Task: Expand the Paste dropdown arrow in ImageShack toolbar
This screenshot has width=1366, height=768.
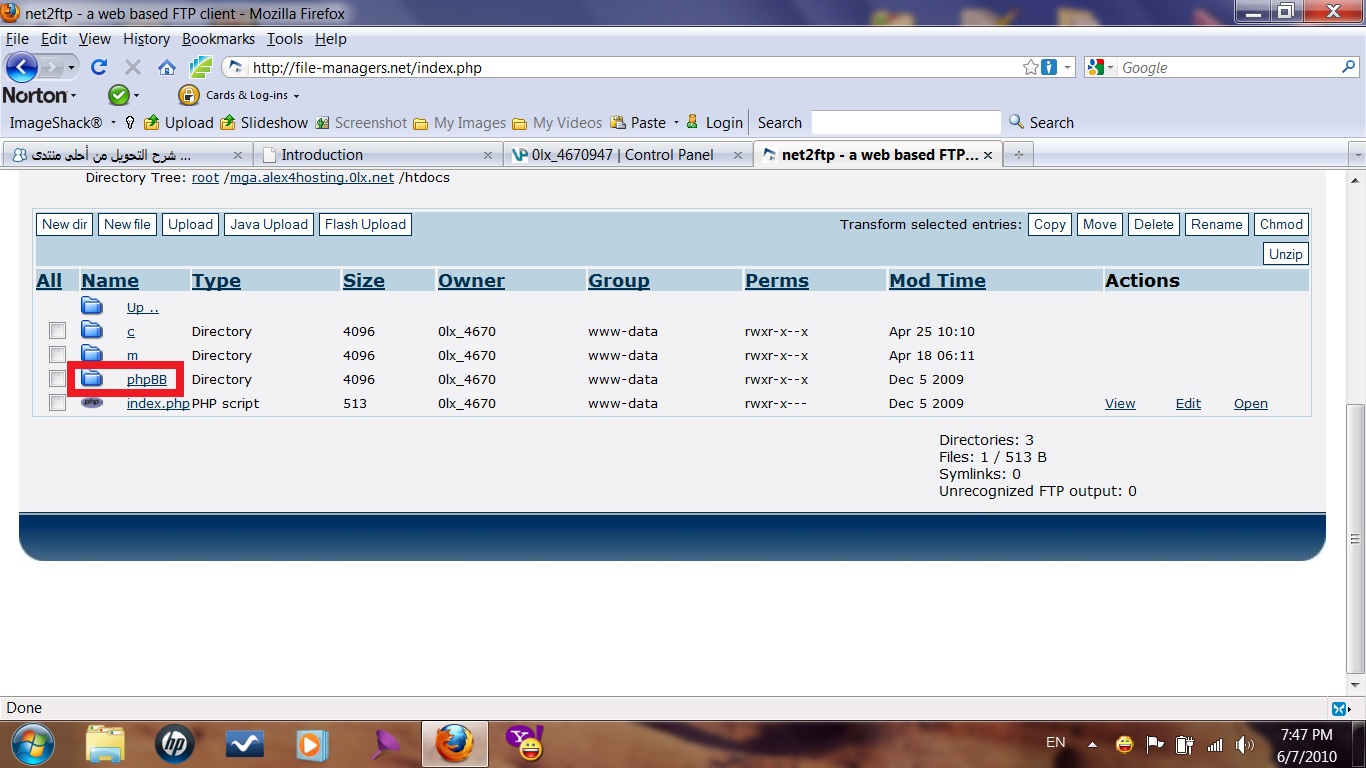Action: (676, 123)
